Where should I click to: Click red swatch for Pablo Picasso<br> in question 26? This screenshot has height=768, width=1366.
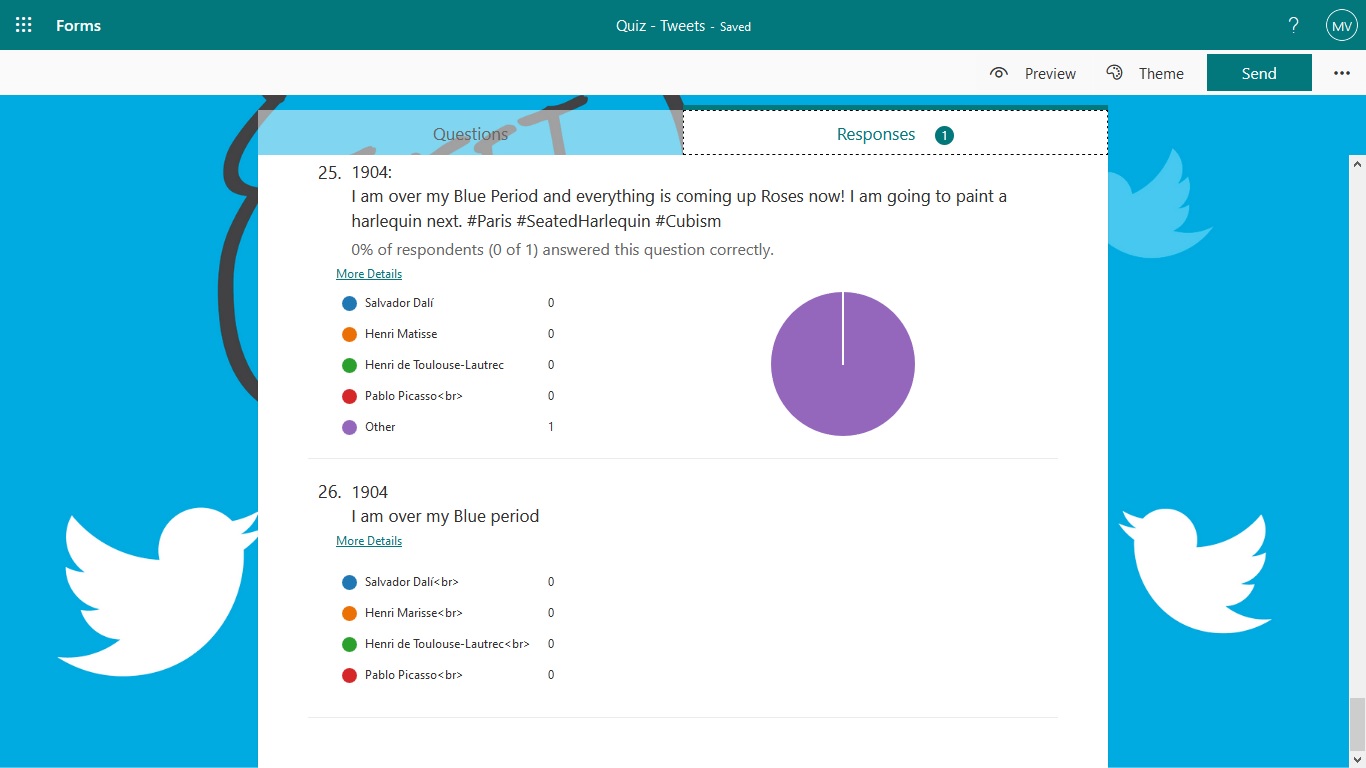349,675
